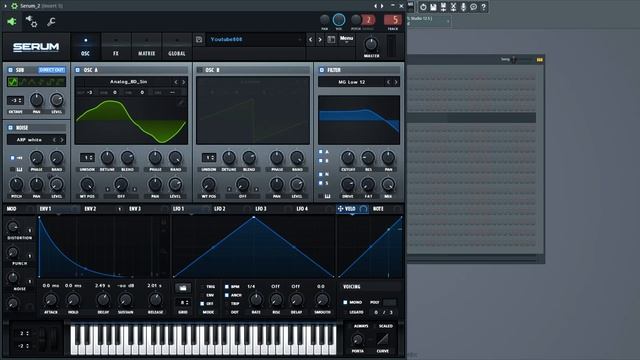Select the LFO 2 tab
This screenshot has height=360, width=640.
click(220, 209)
